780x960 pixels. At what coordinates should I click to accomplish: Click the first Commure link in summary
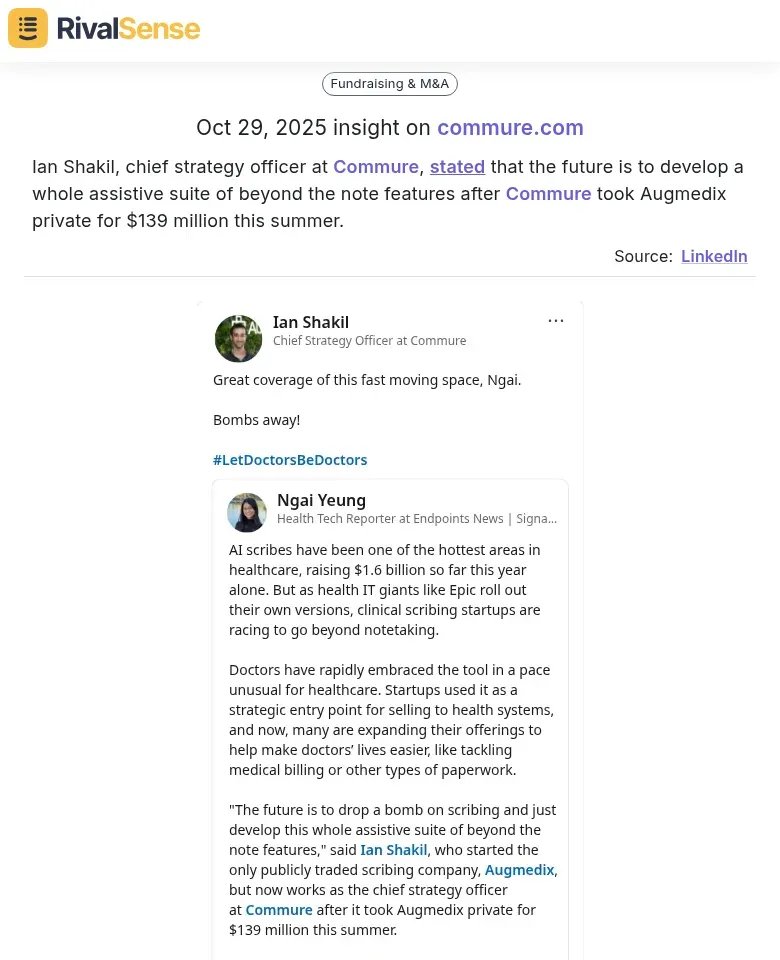click(x=376, y=167)
